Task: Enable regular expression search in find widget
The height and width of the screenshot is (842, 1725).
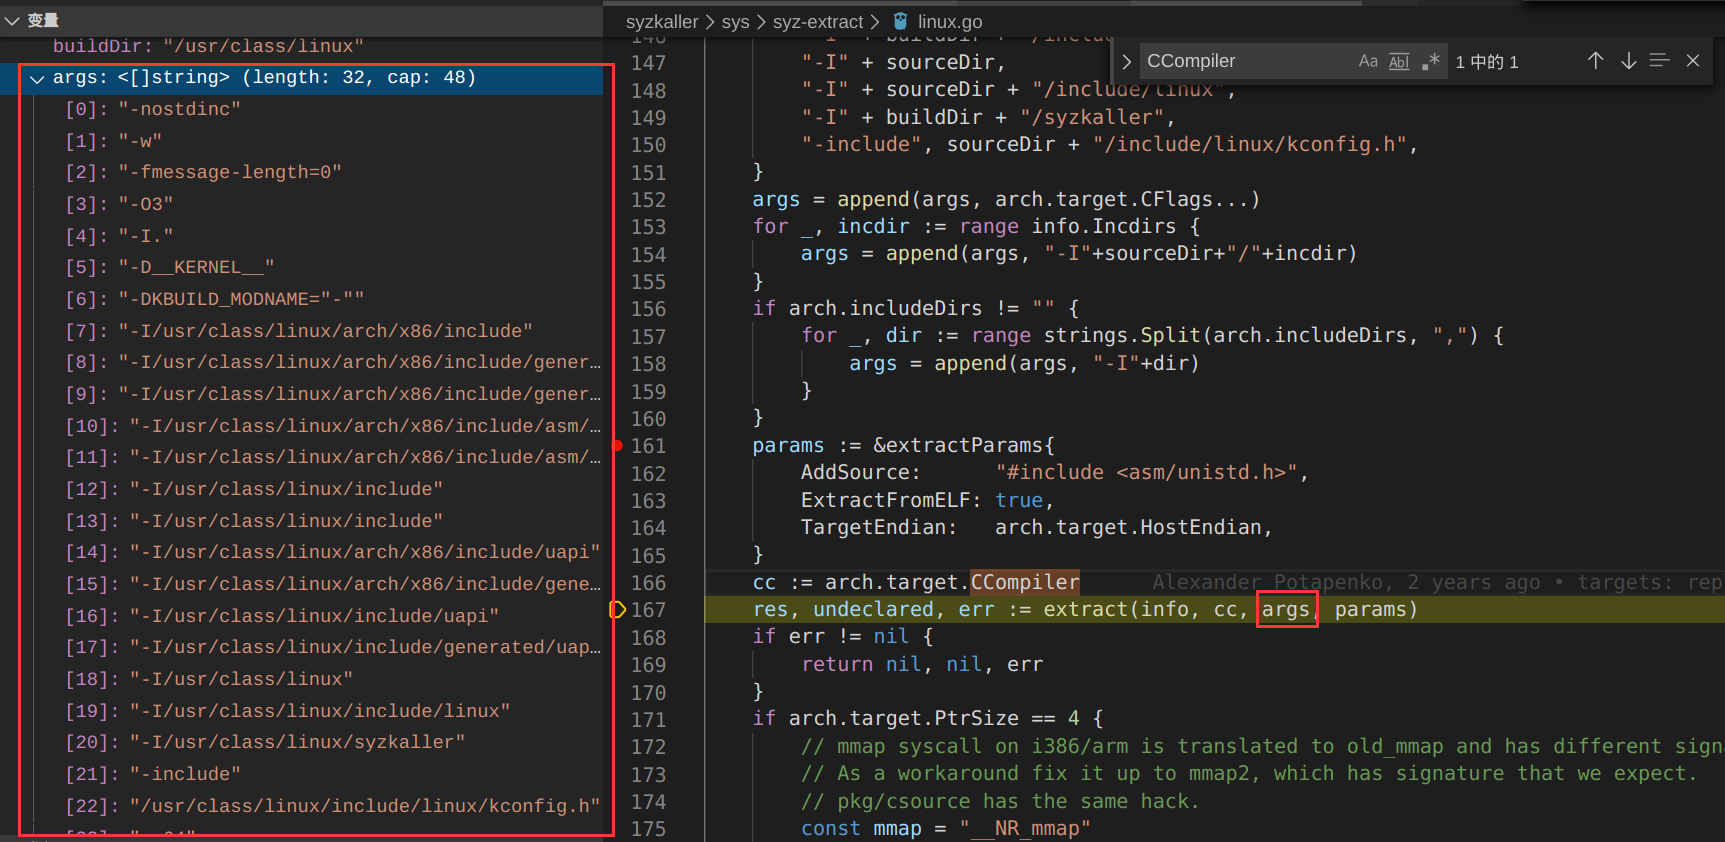Action: (x=1431, y=62)
